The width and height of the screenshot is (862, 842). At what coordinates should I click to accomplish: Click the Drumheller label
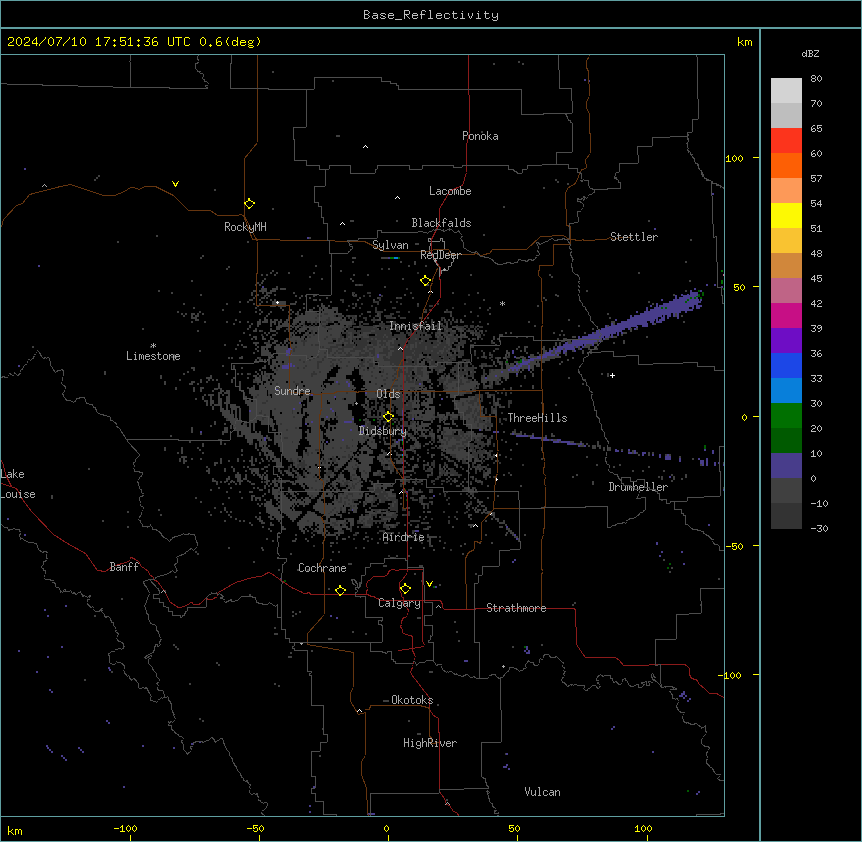638,487
